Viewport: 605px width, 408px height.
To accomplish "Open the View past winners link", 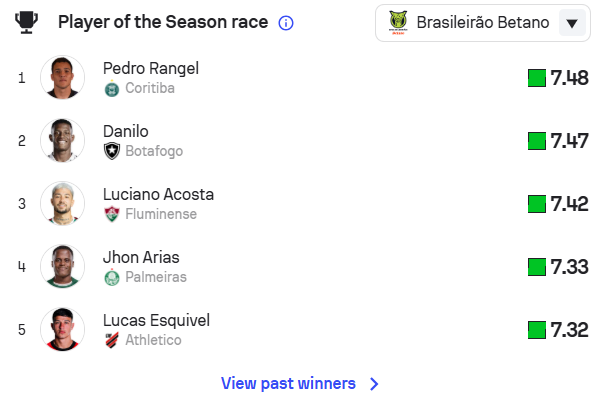I will pyautogui.click(x=288, y=383).
